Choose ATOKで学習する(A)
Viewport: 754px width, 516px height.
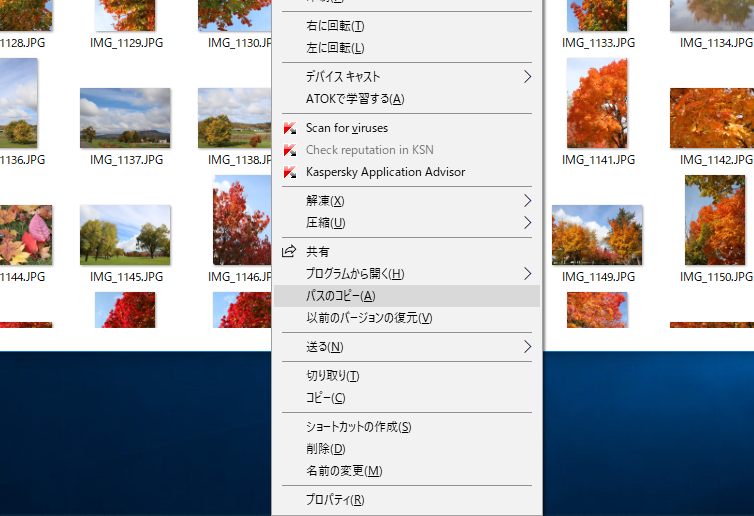tap(407, 99)
